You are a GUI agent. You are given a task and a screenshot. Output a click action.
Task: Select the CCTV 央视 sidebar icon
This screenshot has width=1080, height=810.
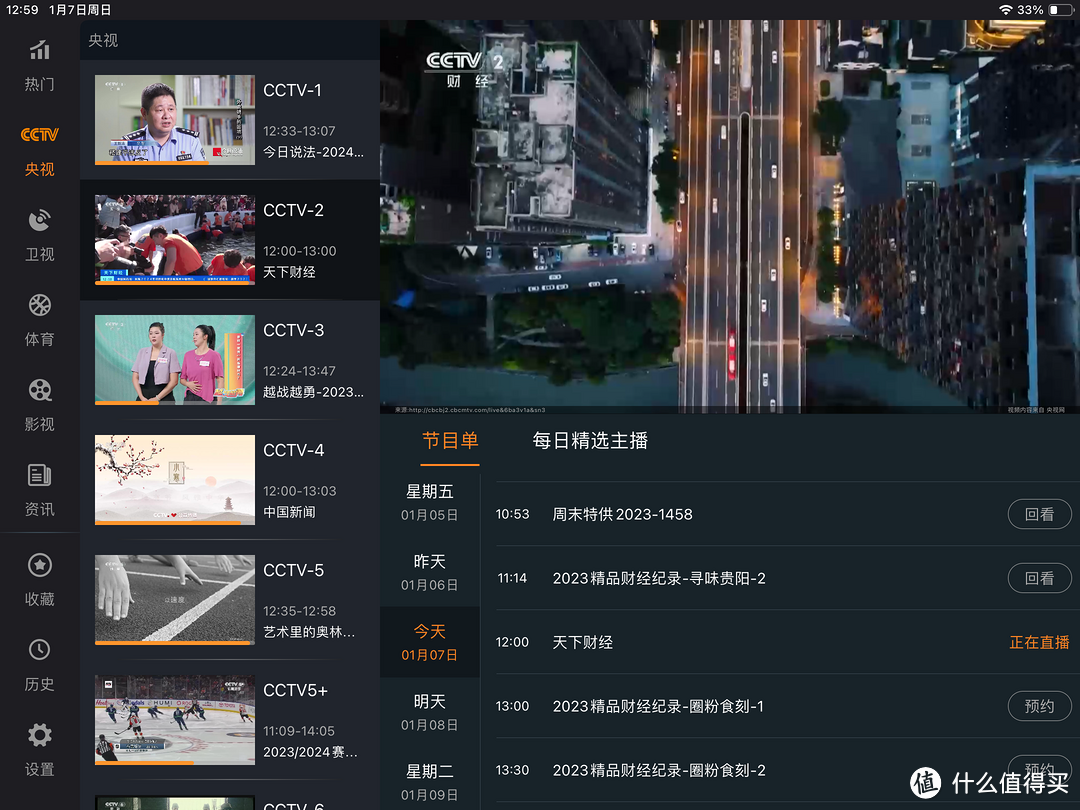pyautogui.click(x=39, y=135)
